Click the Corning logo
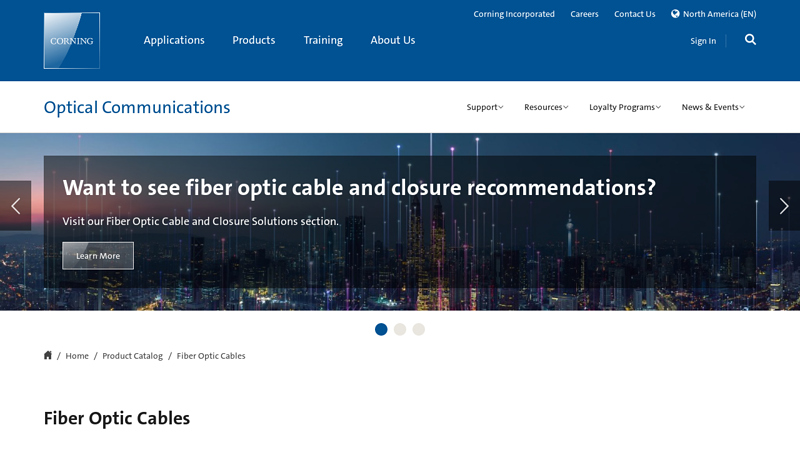Screen dimensions: 800x450 (72, 40)
